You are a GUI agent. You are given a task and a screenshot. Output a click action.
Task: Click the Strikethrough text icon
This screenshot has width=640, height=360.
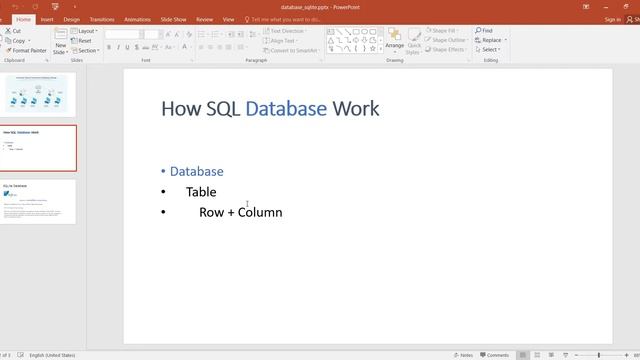[x=146, y=47]
